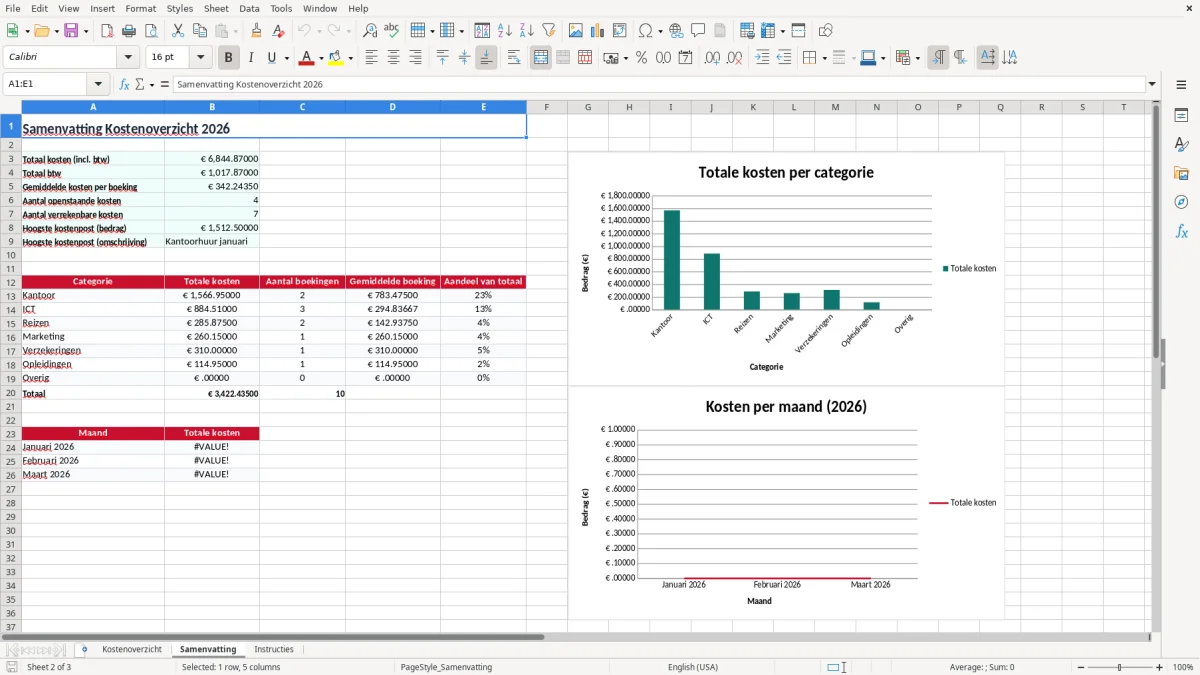
Task: Toggle Align Left
Action: (x=372, y=58)
